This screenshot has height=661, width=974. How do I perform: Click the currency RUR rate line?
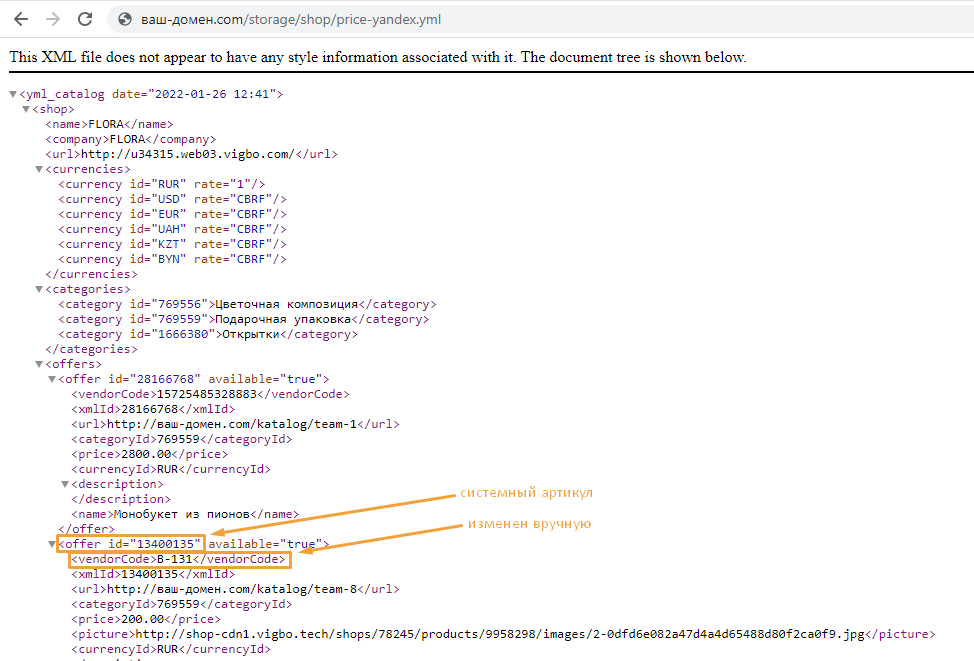[161, 184]
